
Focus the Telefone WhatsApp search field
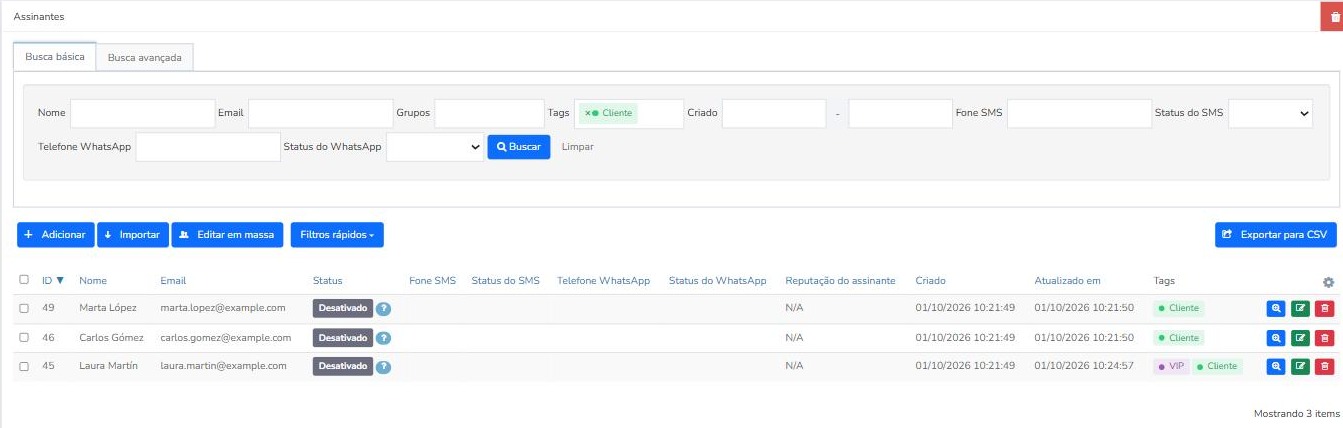208,147
